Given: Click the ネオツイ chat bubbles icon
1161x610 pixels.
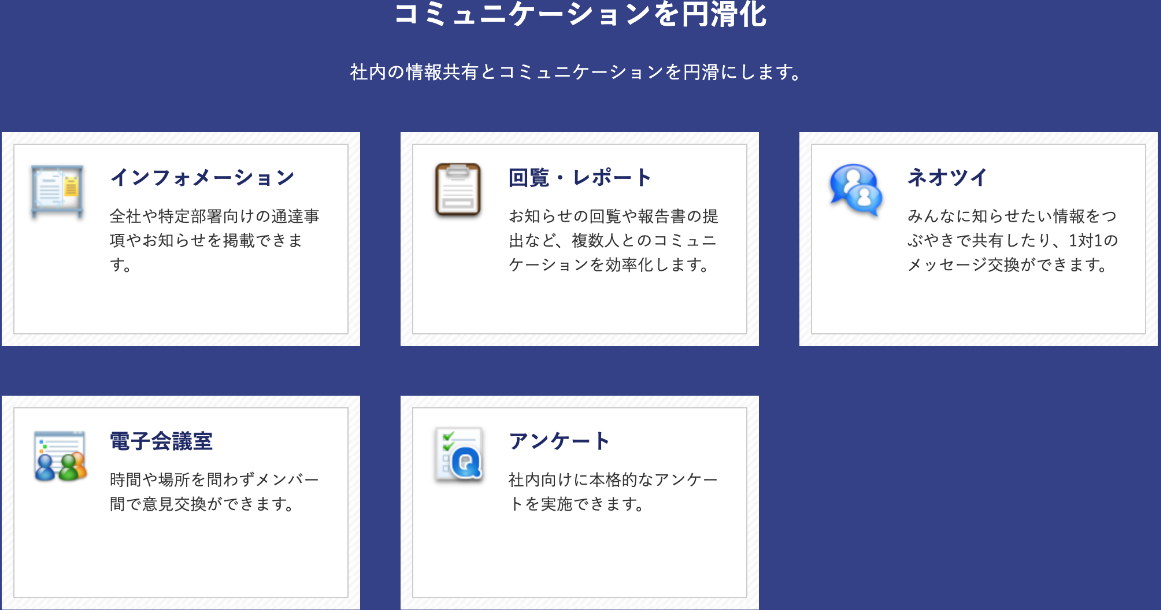Looking at the screenshot, I should [856, 190].
